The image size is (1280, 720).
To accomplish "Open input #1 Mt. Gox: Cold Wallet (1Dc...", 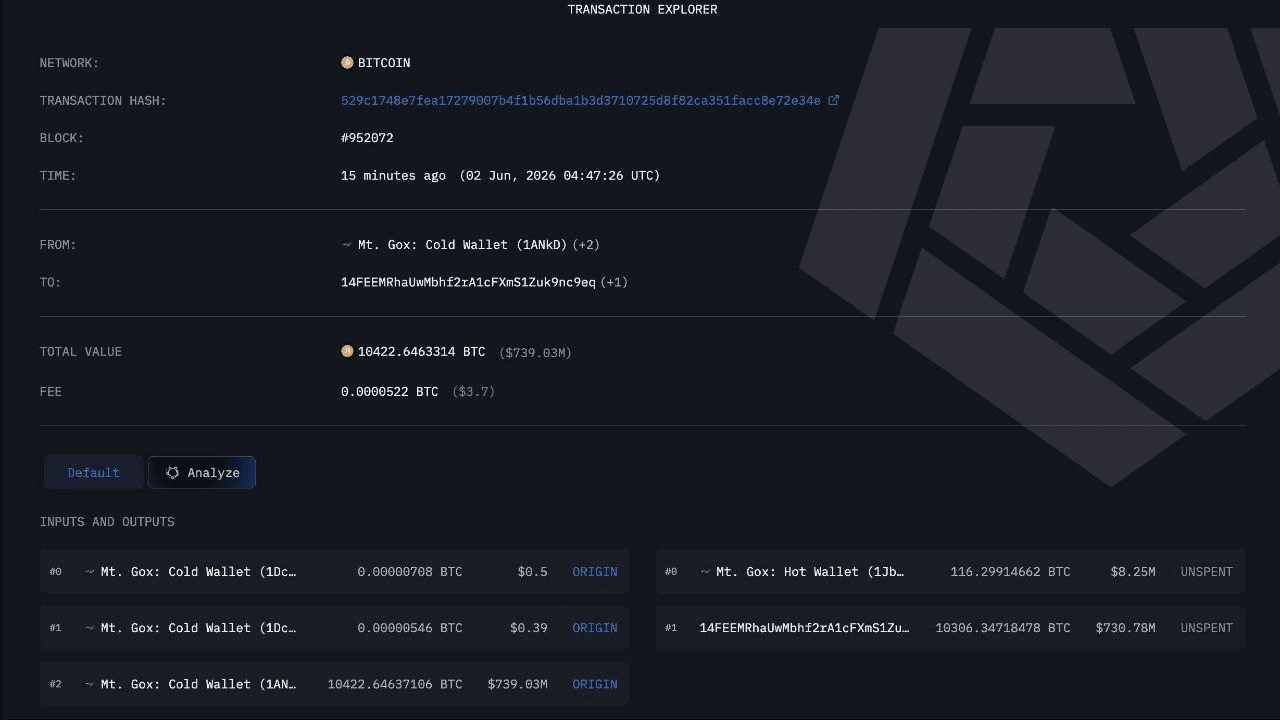I will pyautogui.click(x=199, y=628).
